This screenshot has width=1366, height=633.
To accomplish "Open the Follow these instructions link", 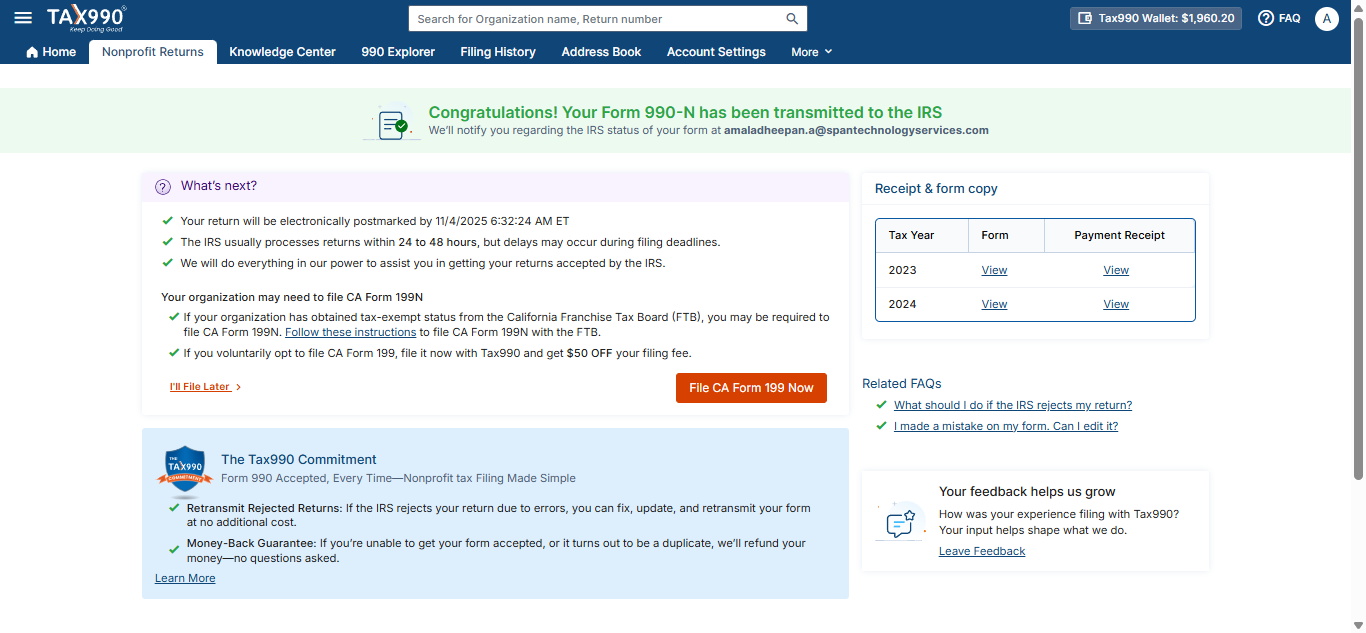I will point(350,332).
